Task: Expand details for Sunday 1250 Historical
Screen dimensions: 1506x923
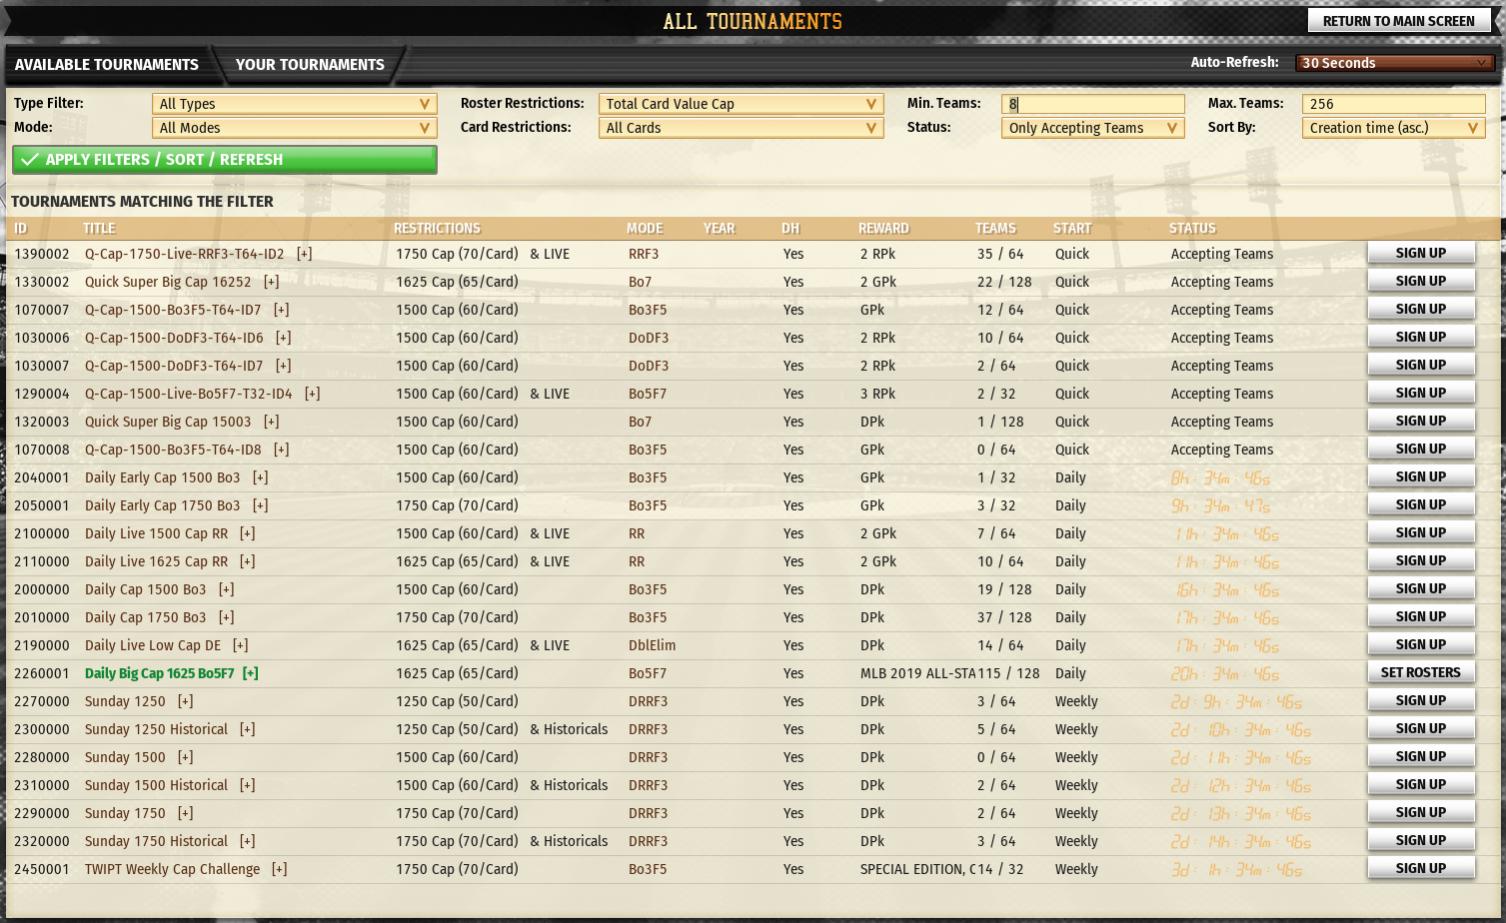Action: (x=248, y=729)
